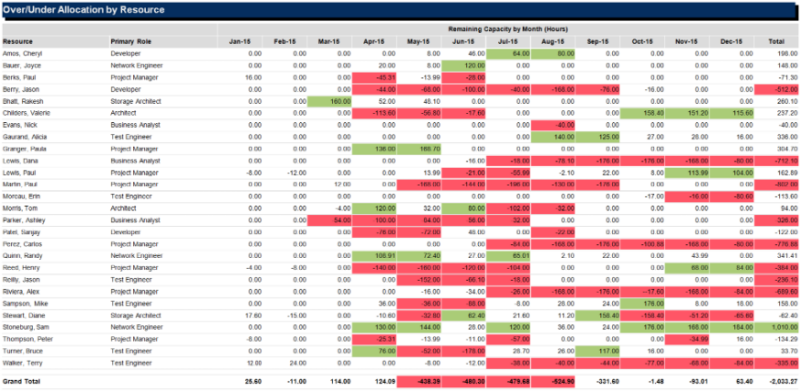Click the Jun-15 column header

463,41
